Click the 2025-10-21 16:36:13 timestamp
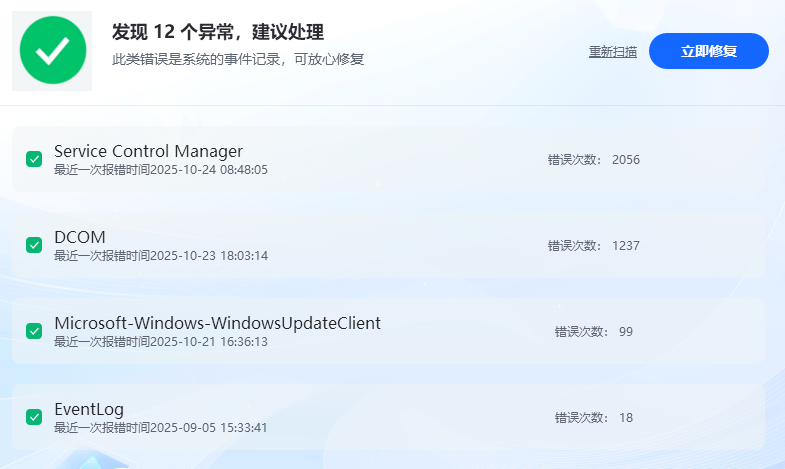The height and width of the screenshot is (469, 785). [208, 342]
